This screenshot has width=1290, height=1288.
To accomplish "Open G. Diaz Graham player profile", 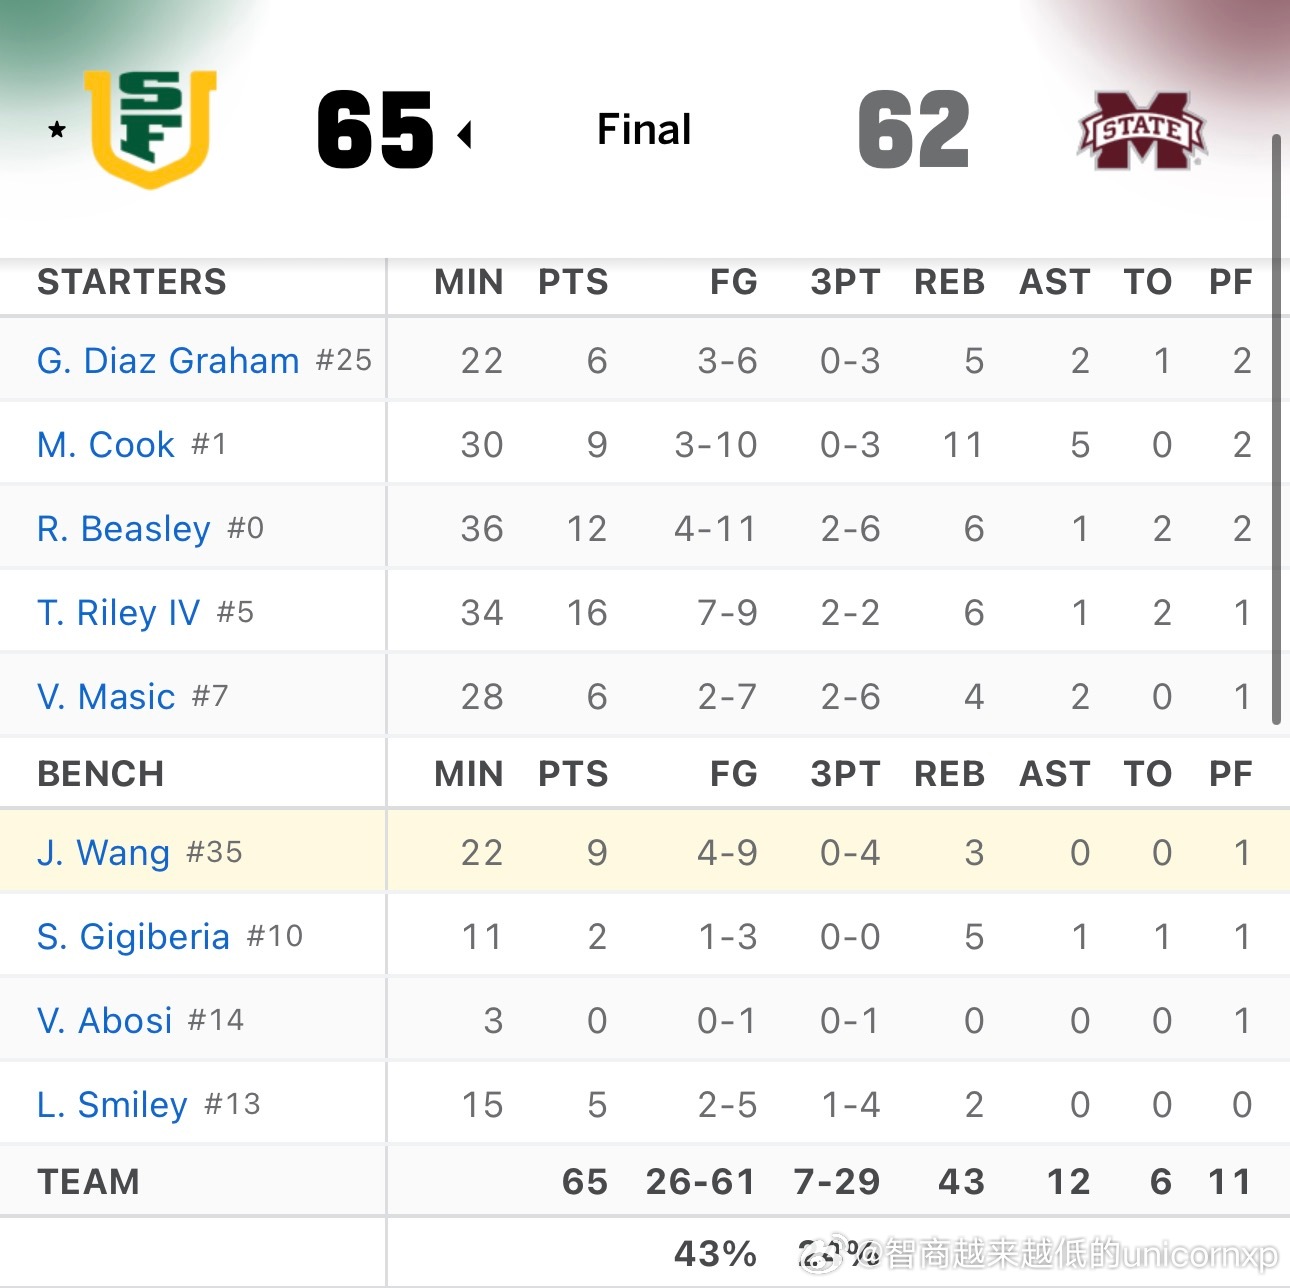I will 168,360.
